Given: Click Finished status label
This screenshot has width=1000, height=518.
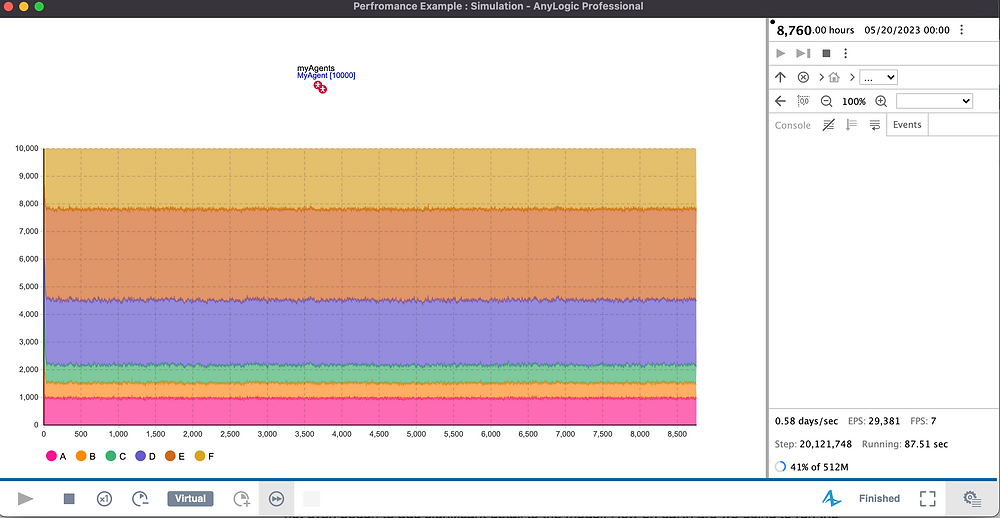Looking at the screenshot, I should coord(879,499).
